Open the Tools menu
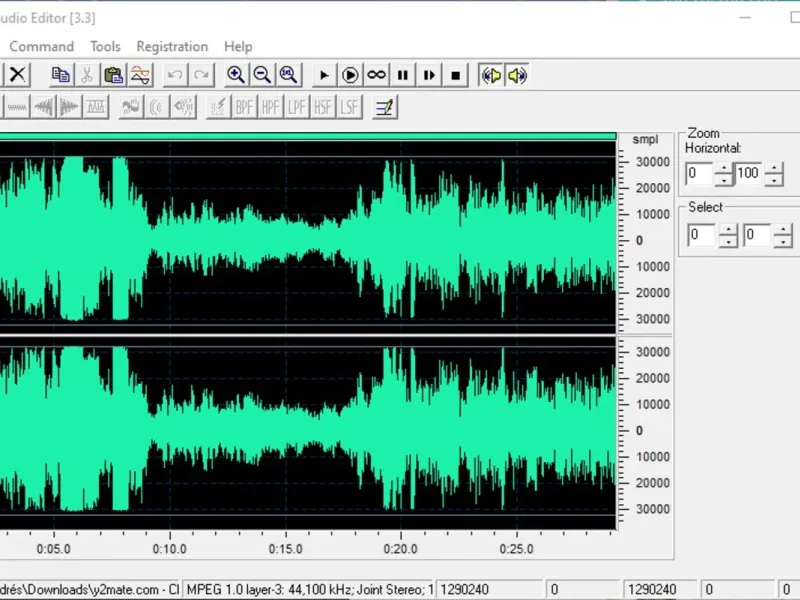 [x=105, y=46]
